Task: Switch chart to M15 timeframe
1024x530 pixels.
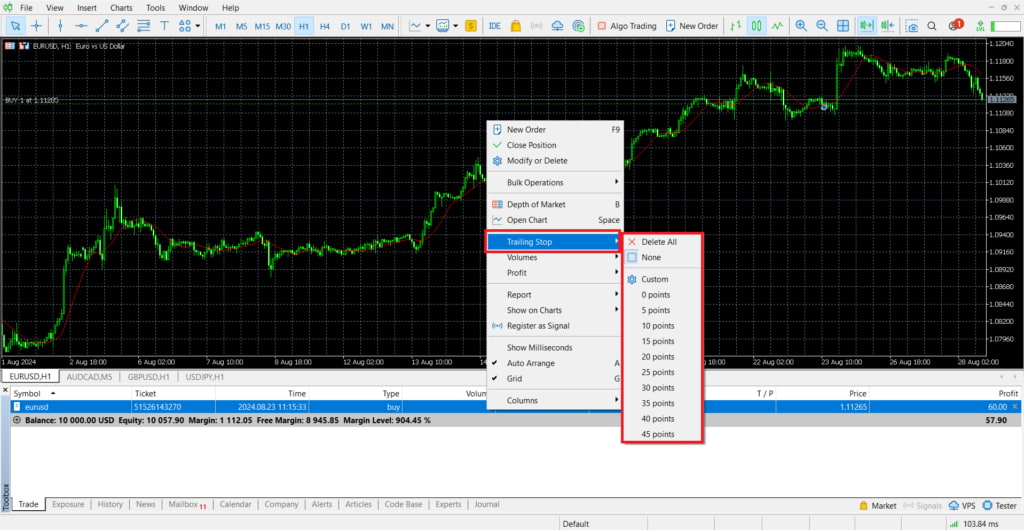Action: tap(263, 26)
